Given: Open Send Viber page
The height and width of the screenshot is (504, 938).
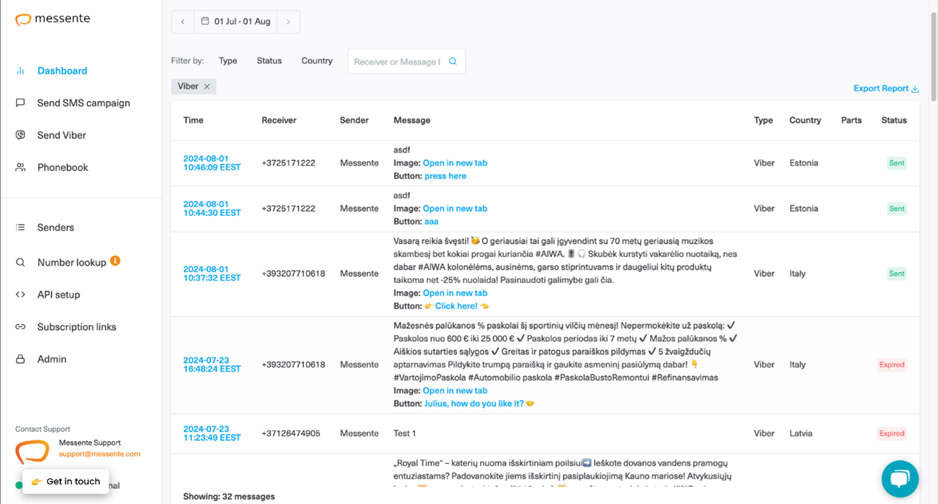Looking at the screenshot, I should point(62,135).
